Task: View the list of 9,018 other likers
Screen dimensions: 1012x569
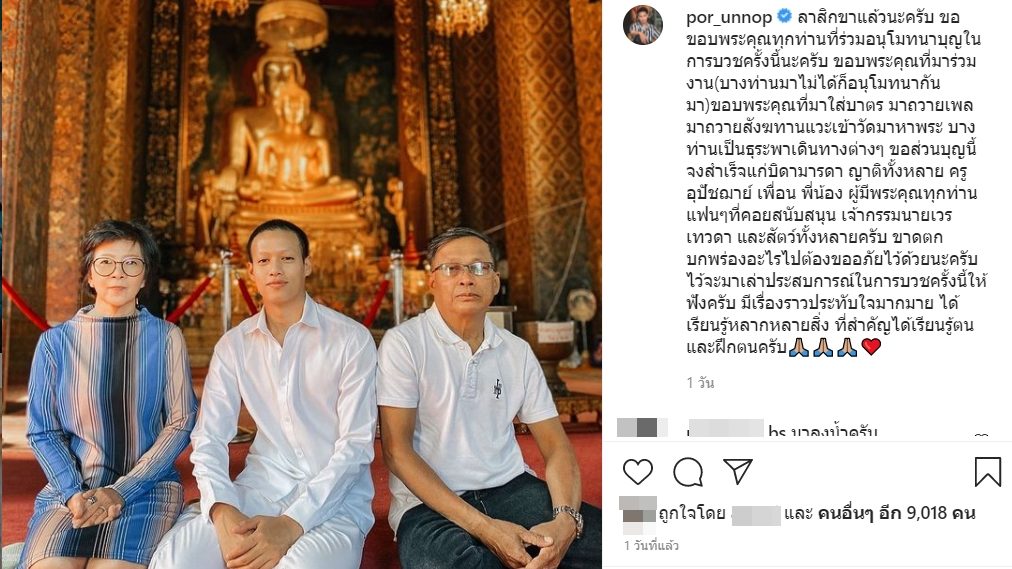Action: click(x=896, y=514)
